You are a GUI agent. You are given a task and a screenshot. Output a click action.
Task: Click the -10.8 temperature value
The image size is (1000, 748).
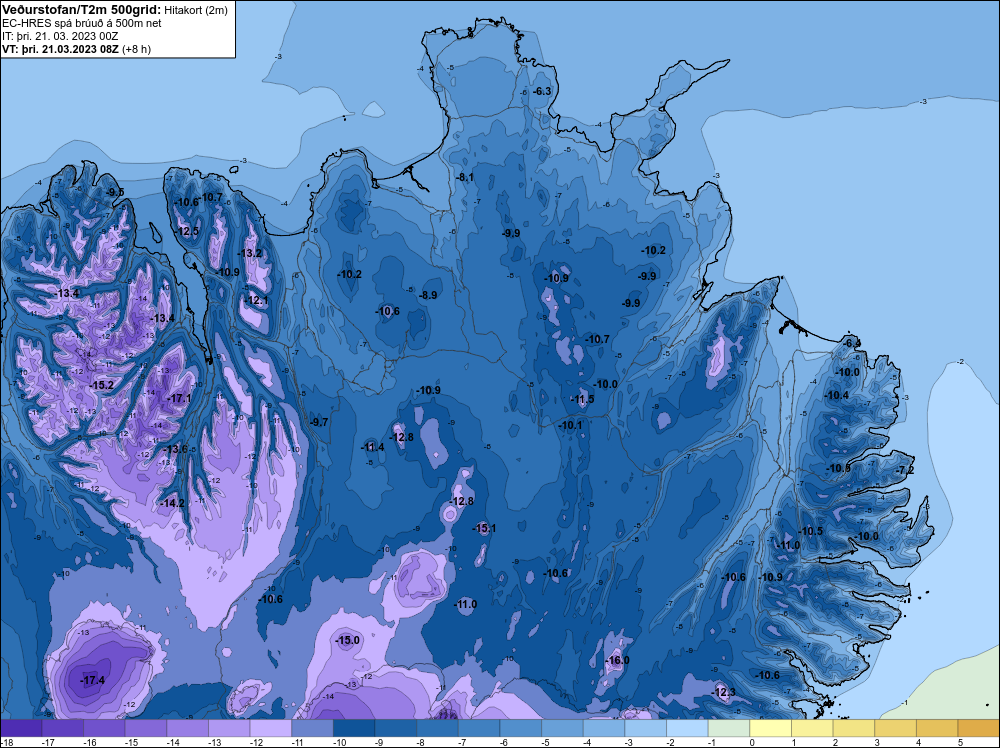[839, 469]
